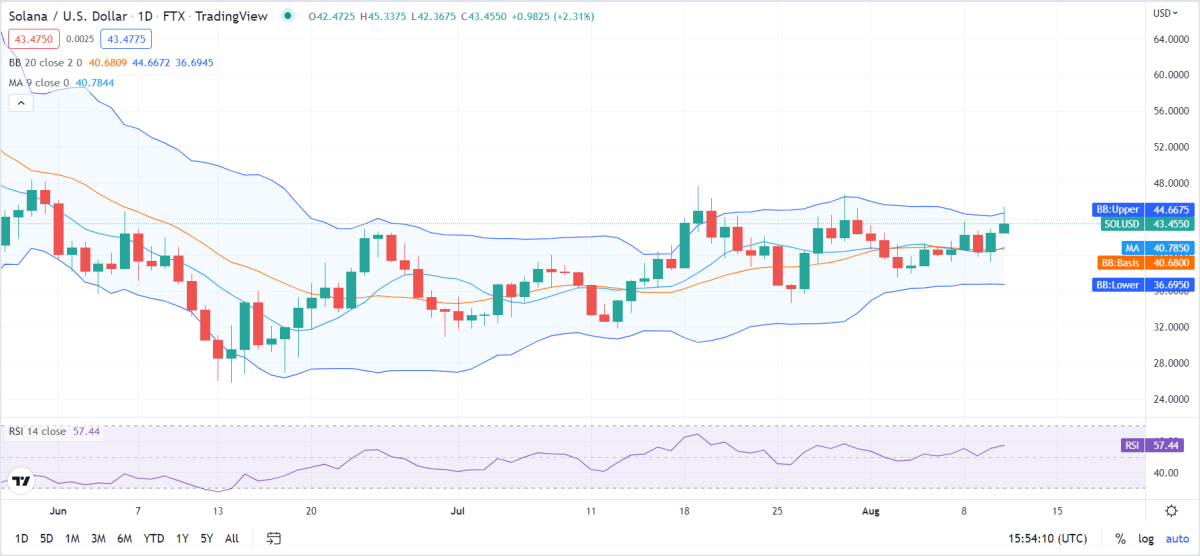Select the 1Y time range
Viewport: 1200px width, 556px height.
tap(181, 538)
